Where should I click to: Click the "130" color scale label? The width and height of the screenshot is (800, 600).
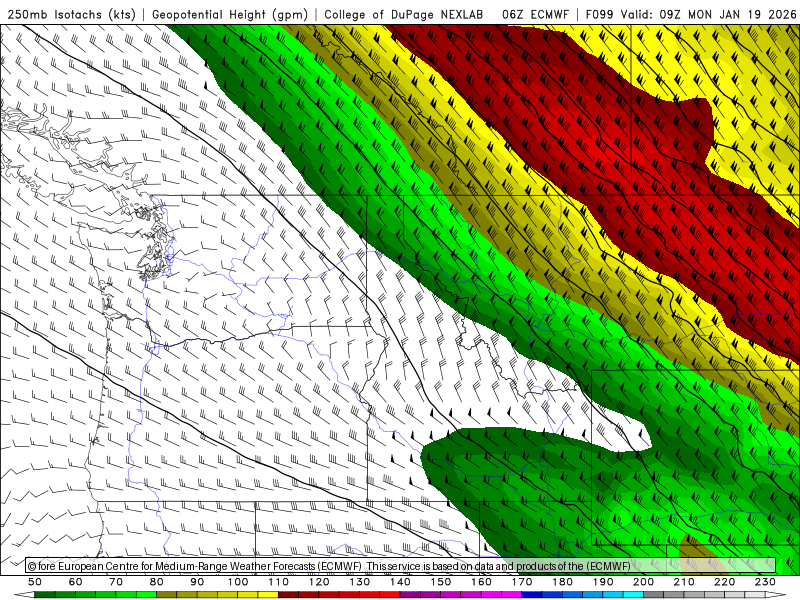click(x=360, y=582)
